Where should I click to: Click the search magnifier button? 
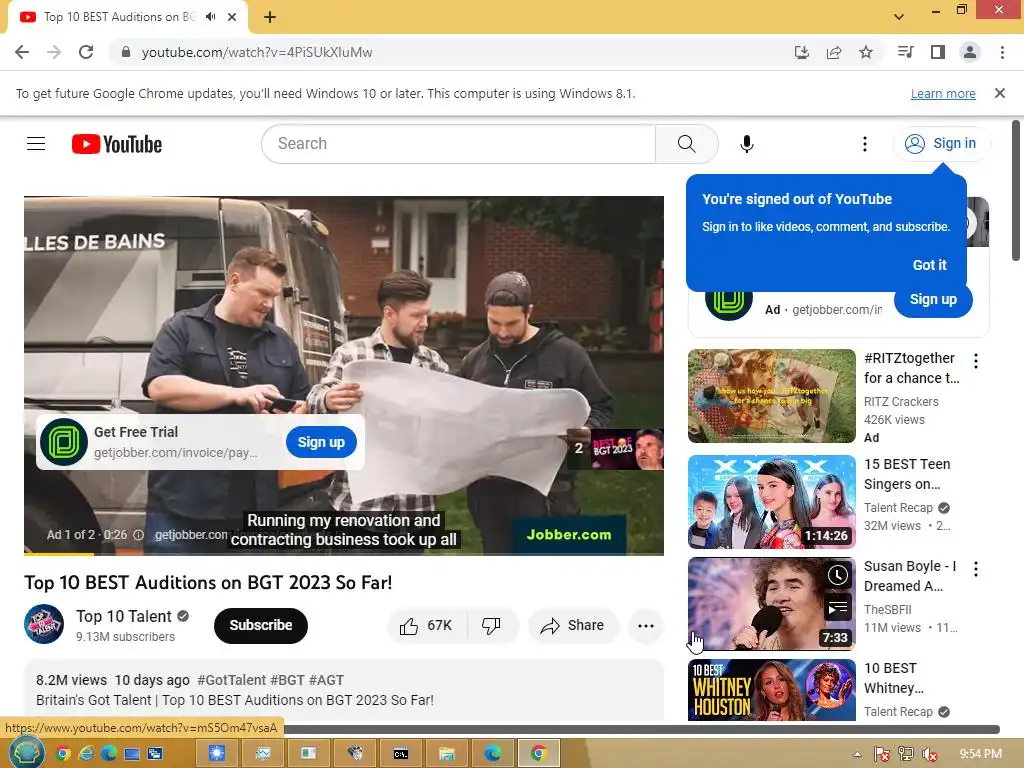pyautogui.click(x=686, y=144)
